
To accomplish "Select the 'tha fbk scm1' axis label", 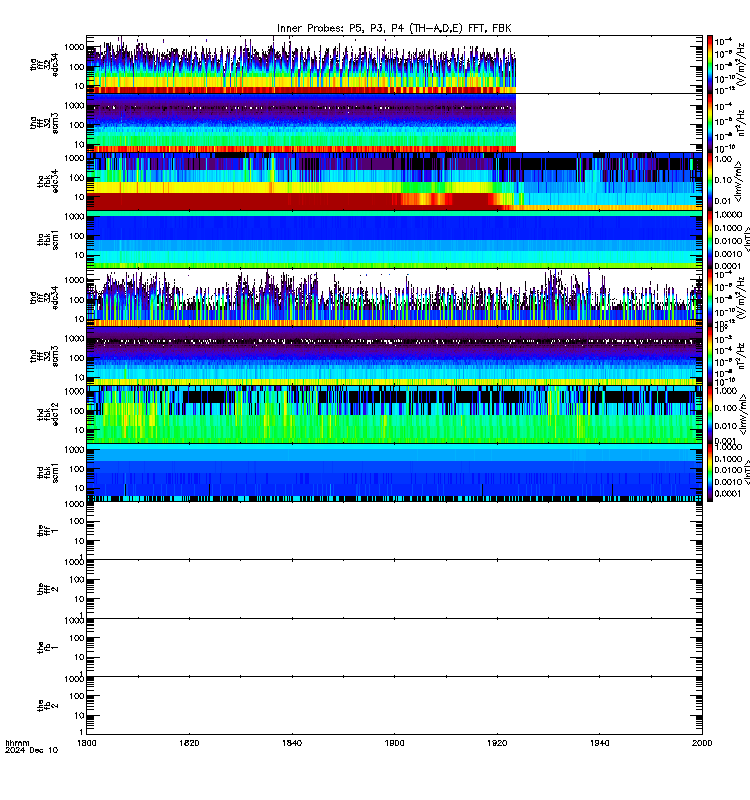I will (x=48, y=240).
